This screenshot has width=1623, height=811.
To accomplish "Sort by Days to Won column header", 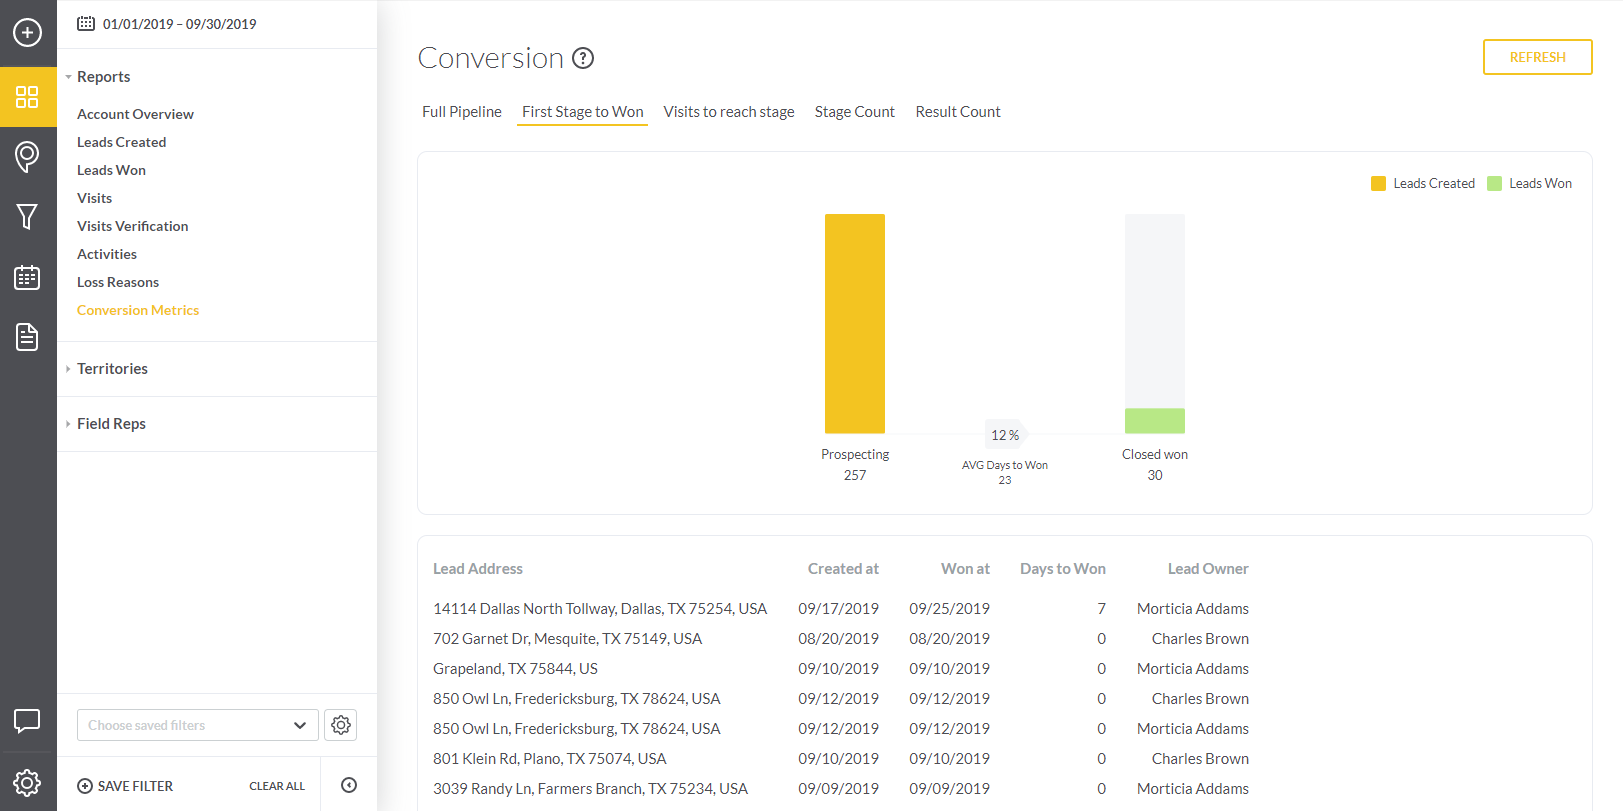I will click(1063, 569).
